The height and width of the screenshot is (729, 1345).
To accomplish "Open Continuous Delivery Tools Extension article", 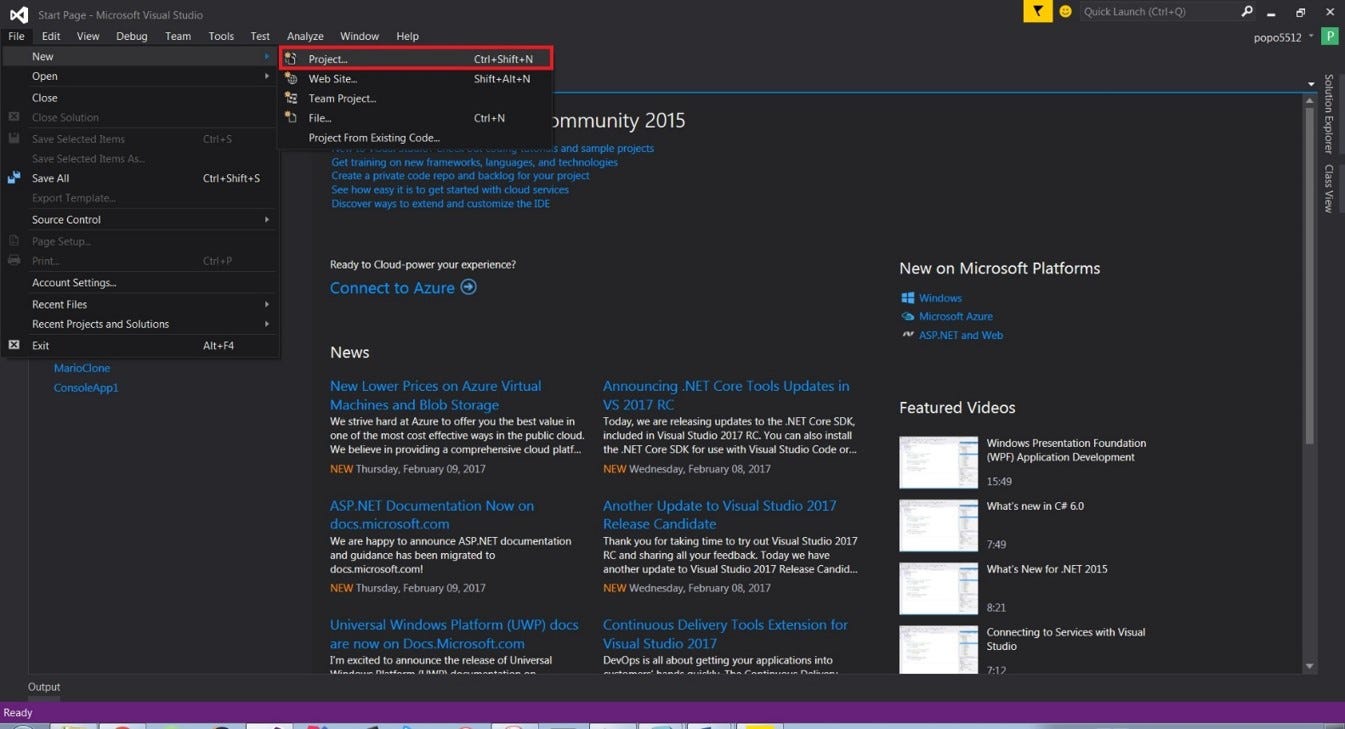I will tap(725, 633).
